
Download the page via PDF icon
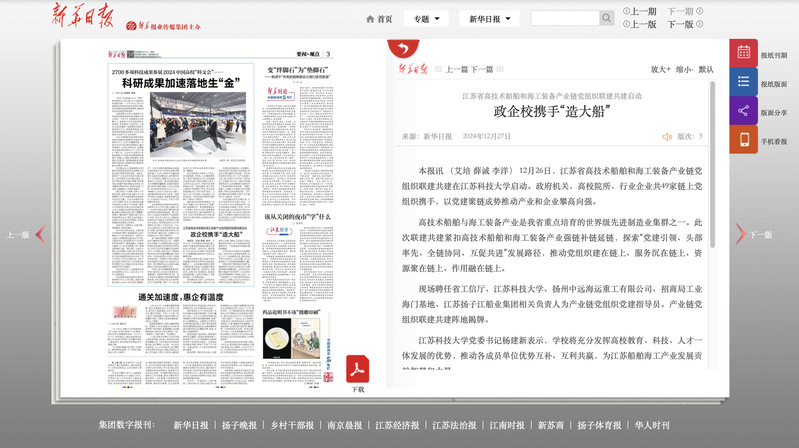coord(358,370)
